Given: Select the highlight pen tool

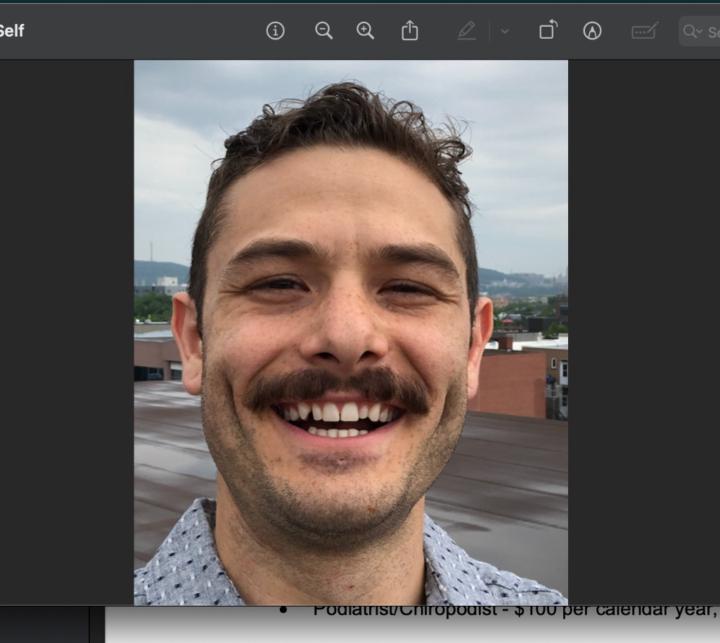Looking at the screenshot, I should coord(466,31).
